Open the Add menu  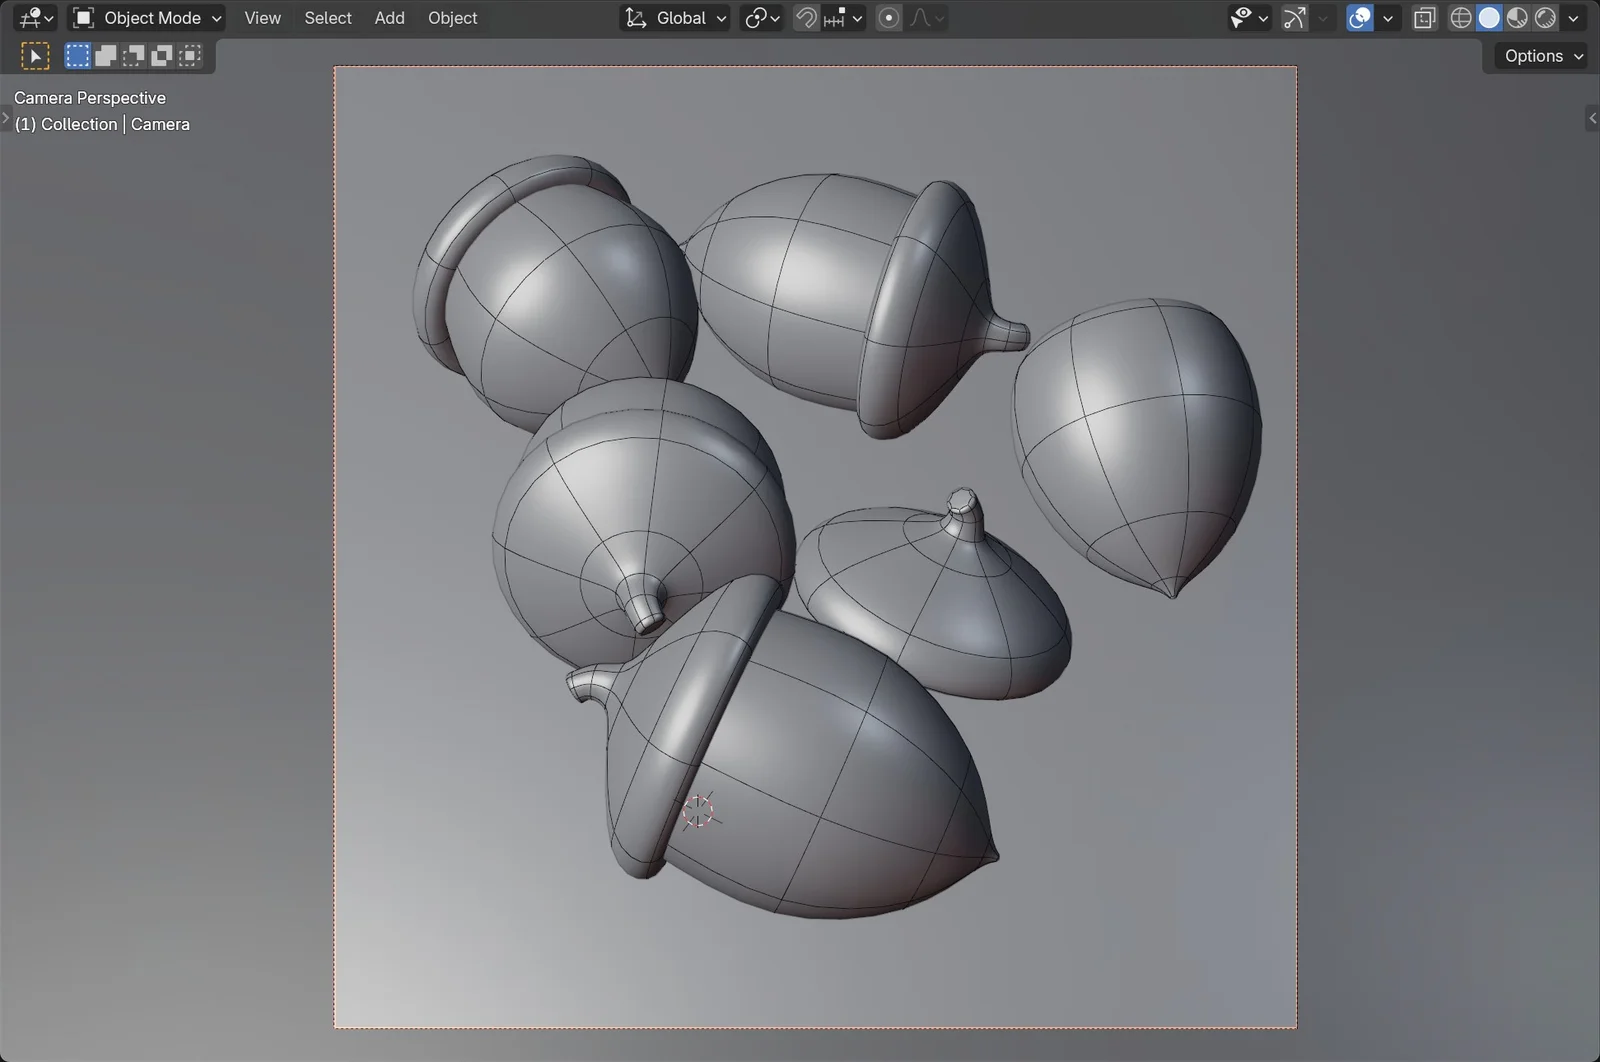coord(389,17)
